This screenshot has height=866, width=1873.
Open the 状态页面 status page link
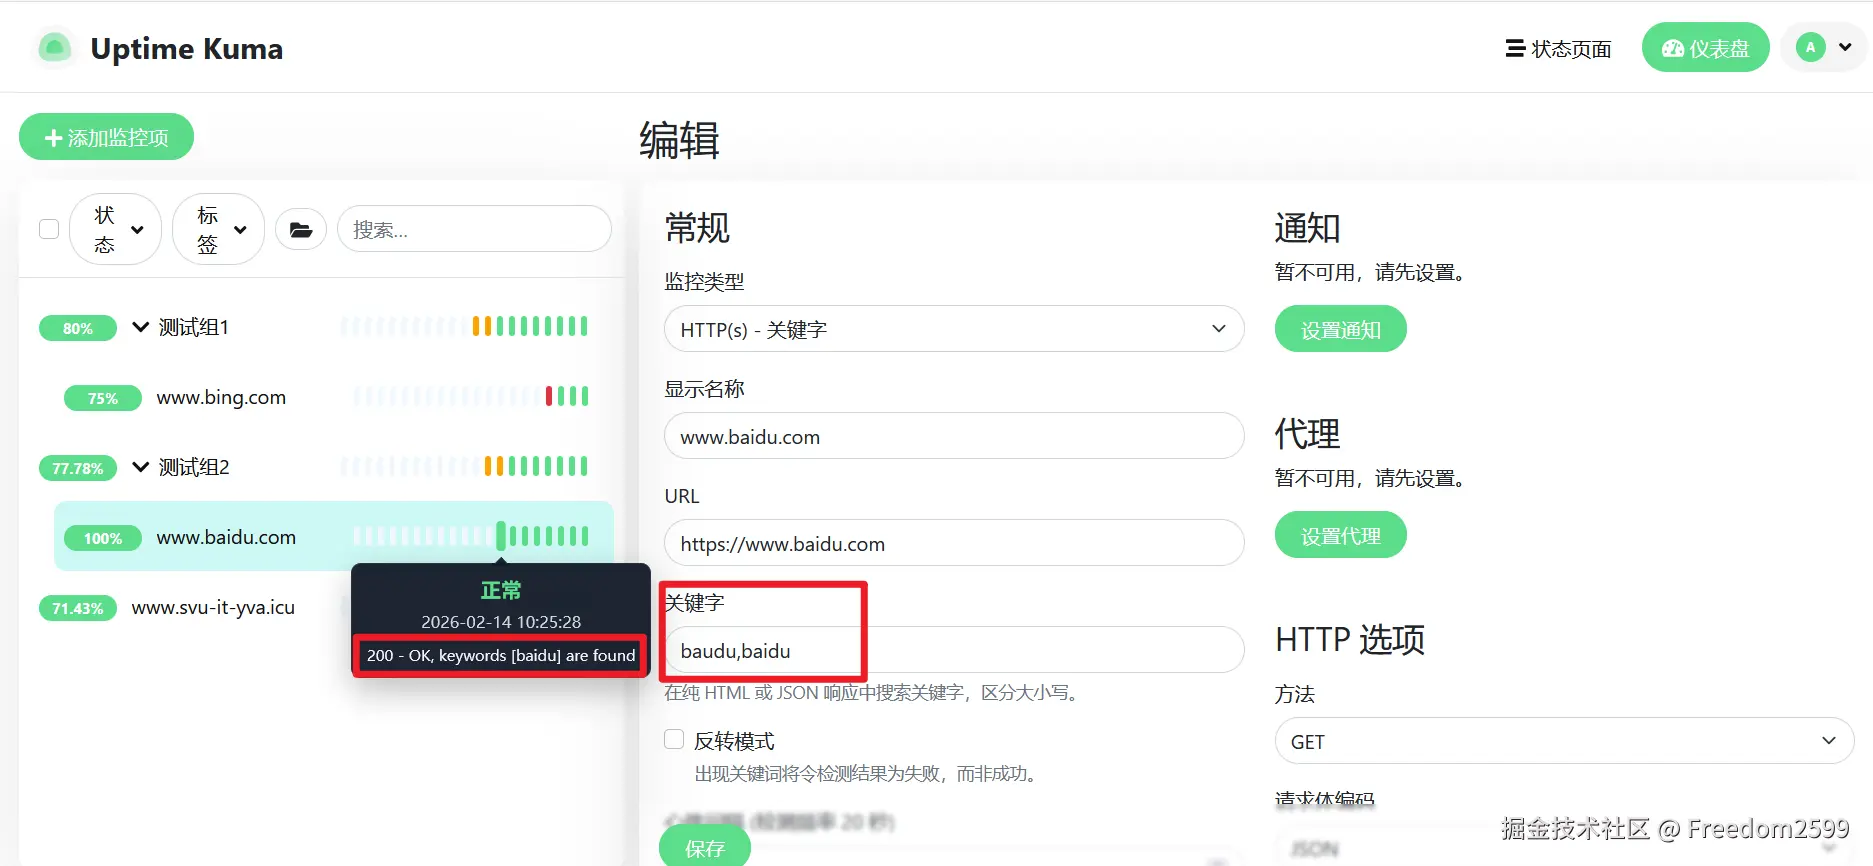(1558, 49)
